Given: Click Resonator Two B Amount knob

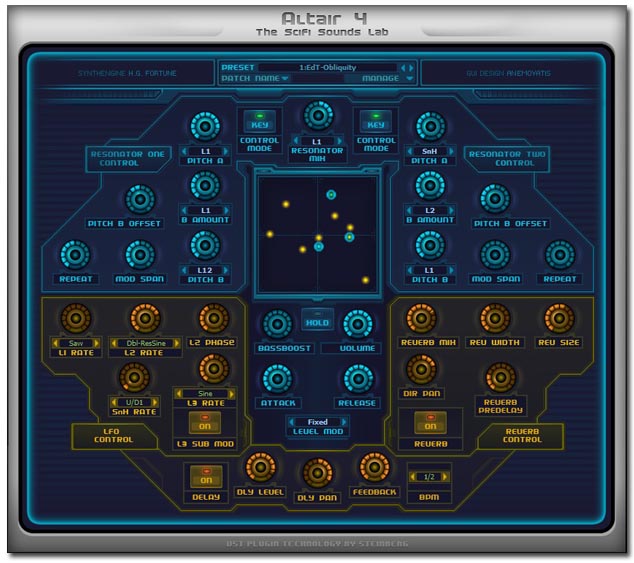Looking at the screenshot, I should 430,186.
